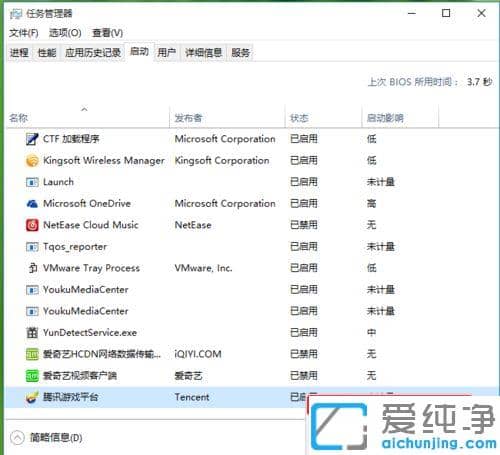Click the Tencent publisher cell

pyautogui.click(x=192, y=397)
